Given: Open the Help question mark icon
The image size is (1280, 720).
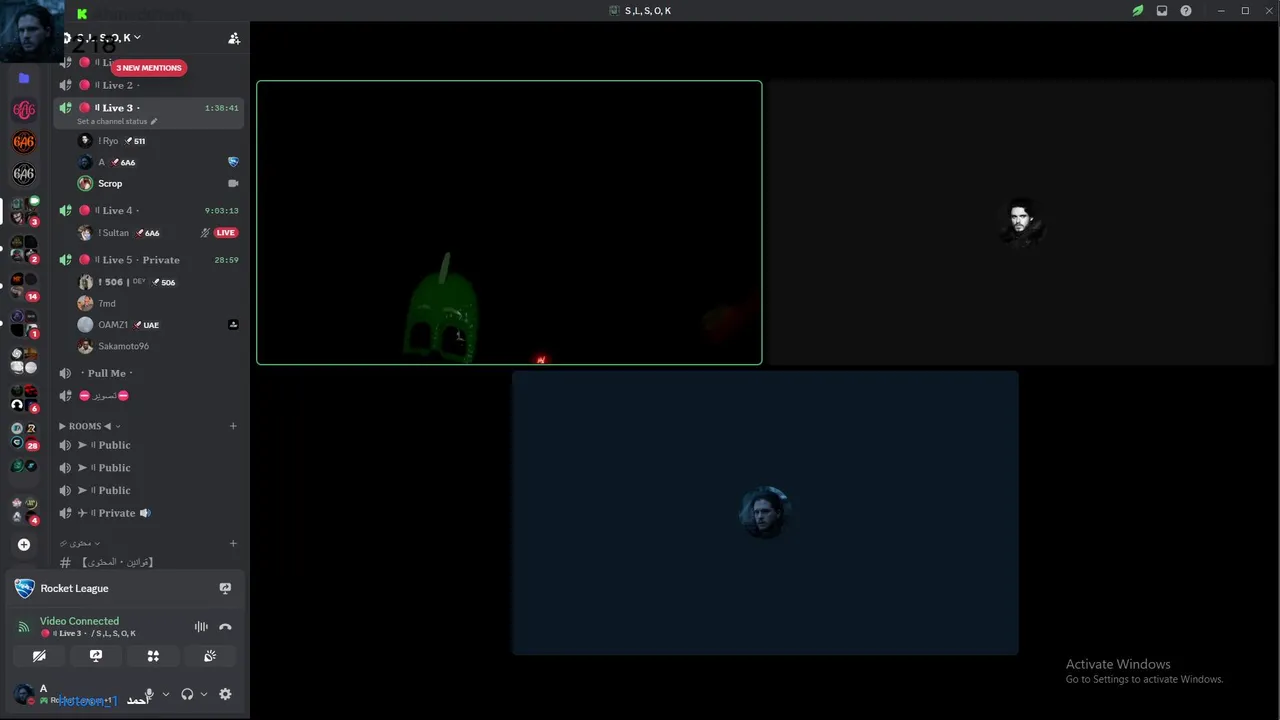Looking at the screenshot, I should click(1186, 11).
